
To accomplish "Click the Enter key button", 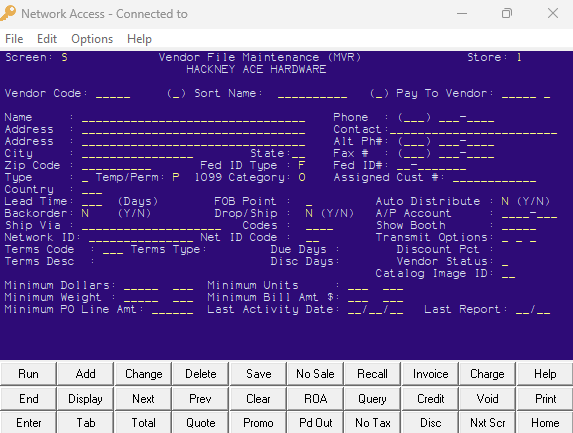I will (x=29, y=423).
